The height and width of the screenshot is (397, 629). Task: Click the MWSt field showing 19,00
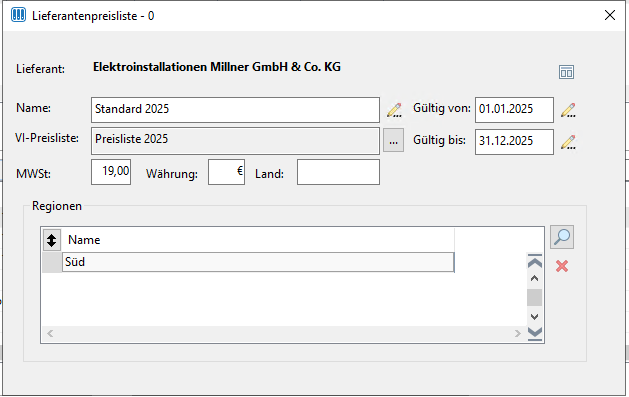coord(111,172)
